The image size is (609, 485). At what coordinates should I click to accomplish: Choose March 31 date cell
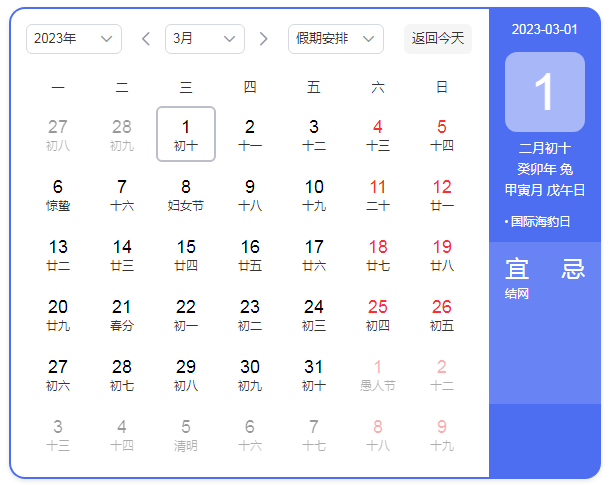point(314,374)
